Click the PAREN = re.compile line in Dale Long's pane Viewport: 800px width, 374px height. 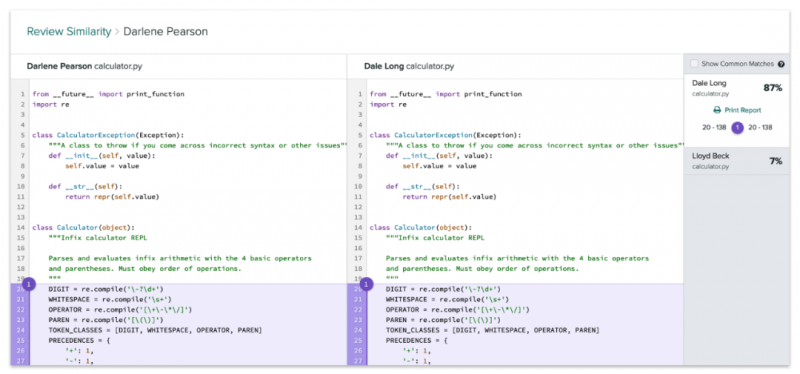[443, 320]
